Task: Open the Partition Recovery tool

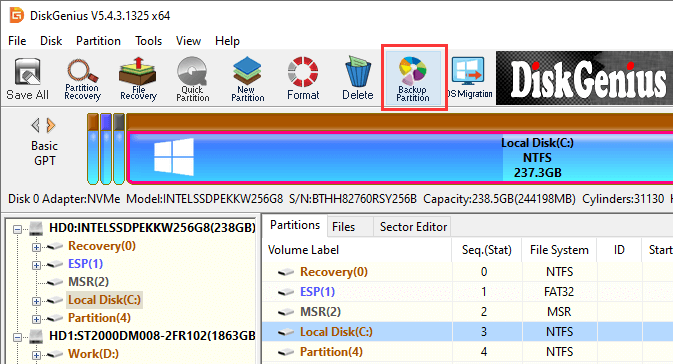Action: click(82, 79)
